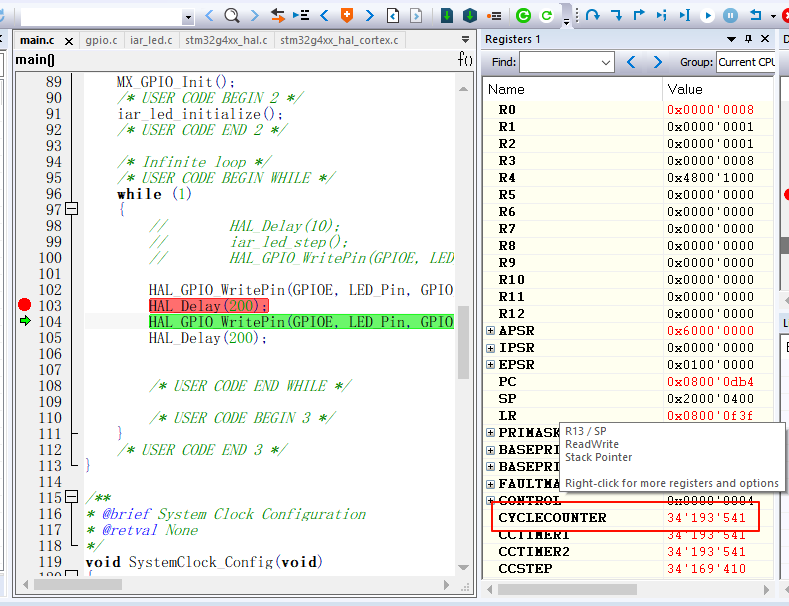Collapse the comment fold at line 115
The height and width of the screenshot is (606, 789).
[x=72, y=497]
